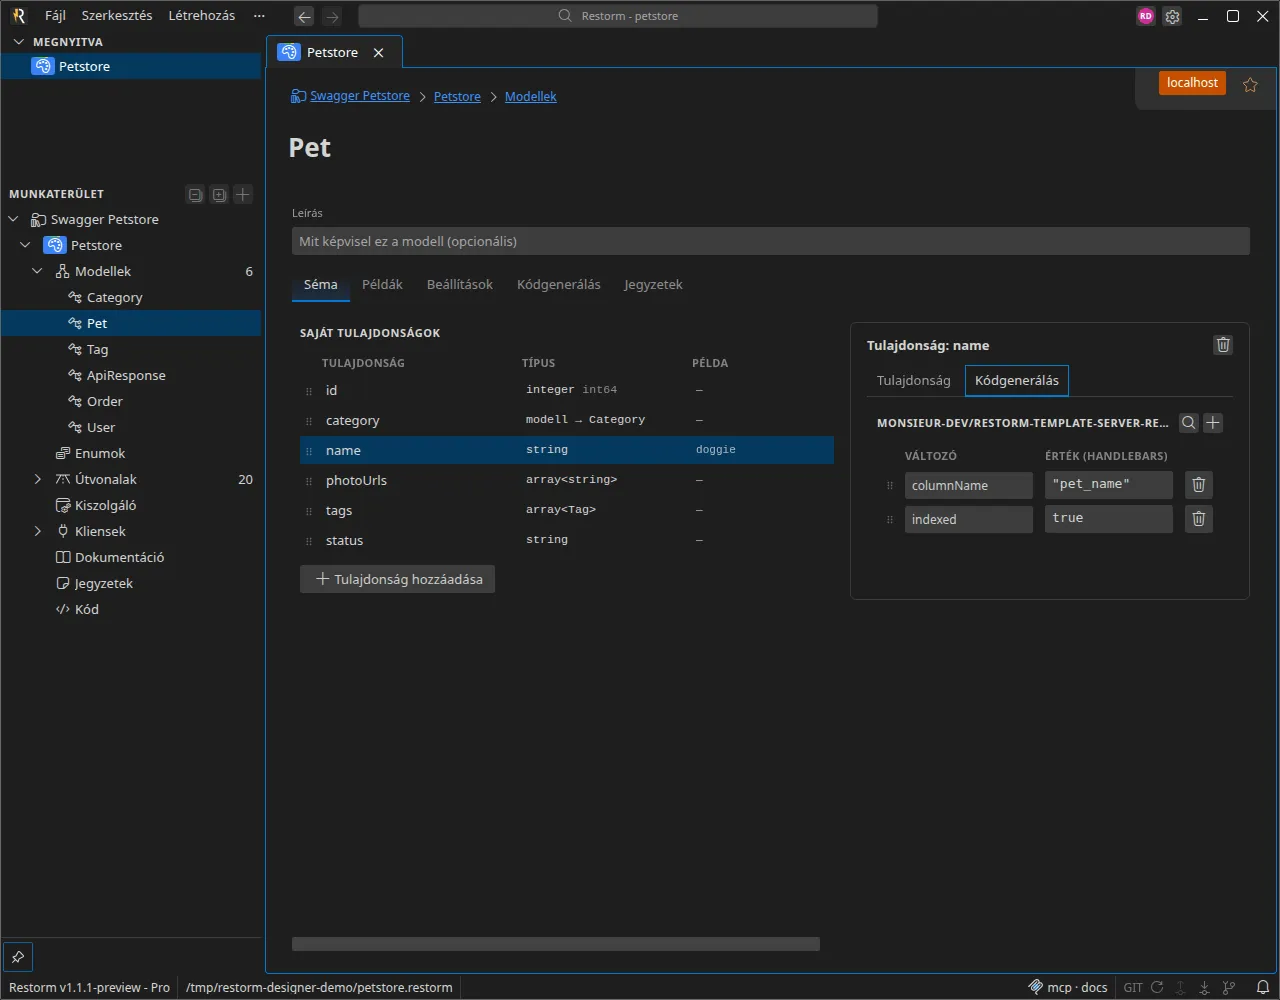Click the Petstore breadcrumb link
The image size is (1280, 1000).
click(457, 97)
